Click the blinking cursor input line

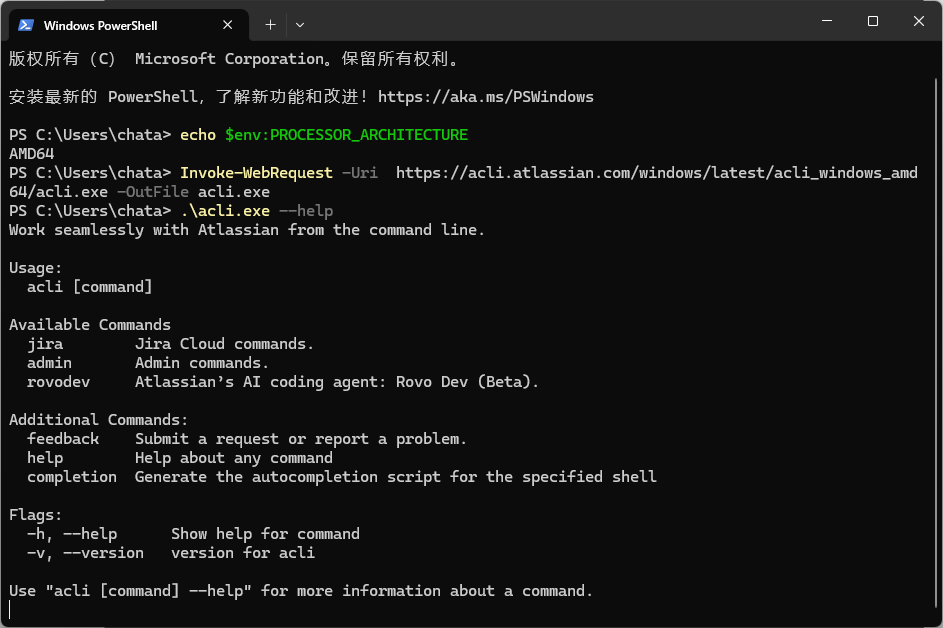coord(11,609)
